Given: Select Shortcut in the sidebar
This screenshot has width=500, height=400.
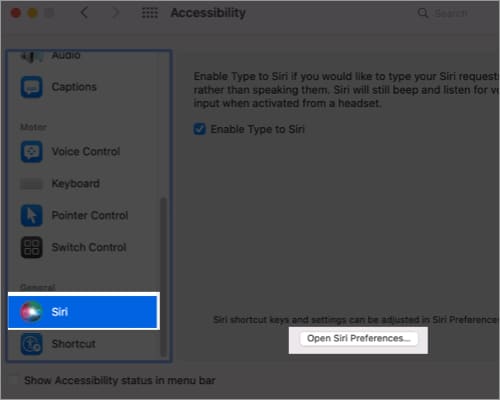Looking at the screenshot, I should pyautogui.click(x=83, y=344).
